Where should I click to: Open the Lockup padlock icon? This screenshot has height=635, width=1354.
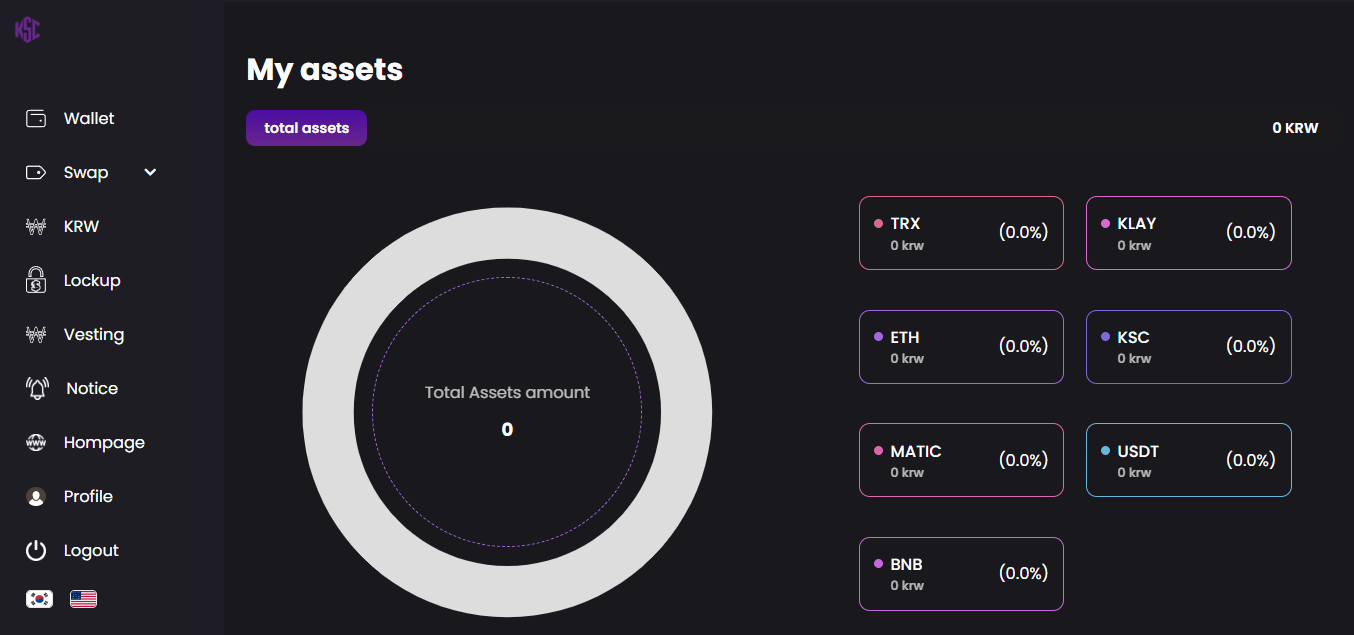(x=36, y=280)
